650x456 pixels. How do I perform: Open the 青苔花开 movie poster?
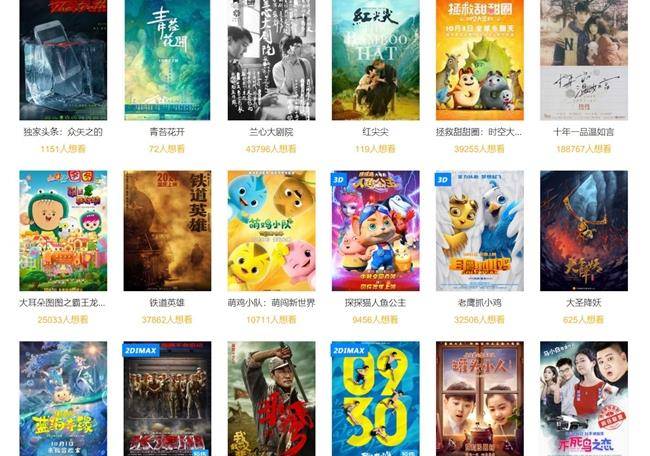click(x=167, y=60)
